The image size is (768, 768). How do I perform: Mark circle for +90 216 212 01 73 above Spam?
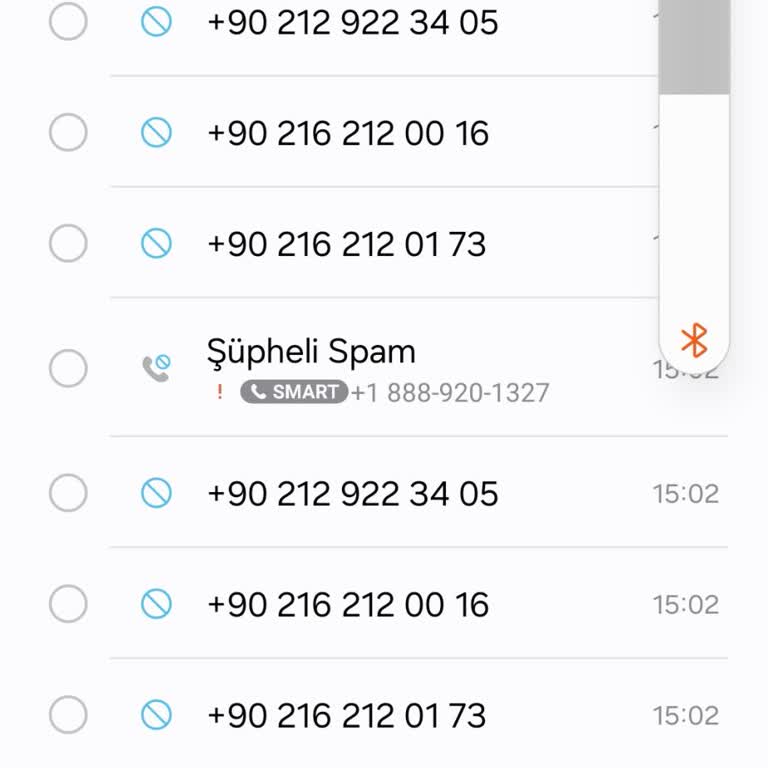pos(68,243)
